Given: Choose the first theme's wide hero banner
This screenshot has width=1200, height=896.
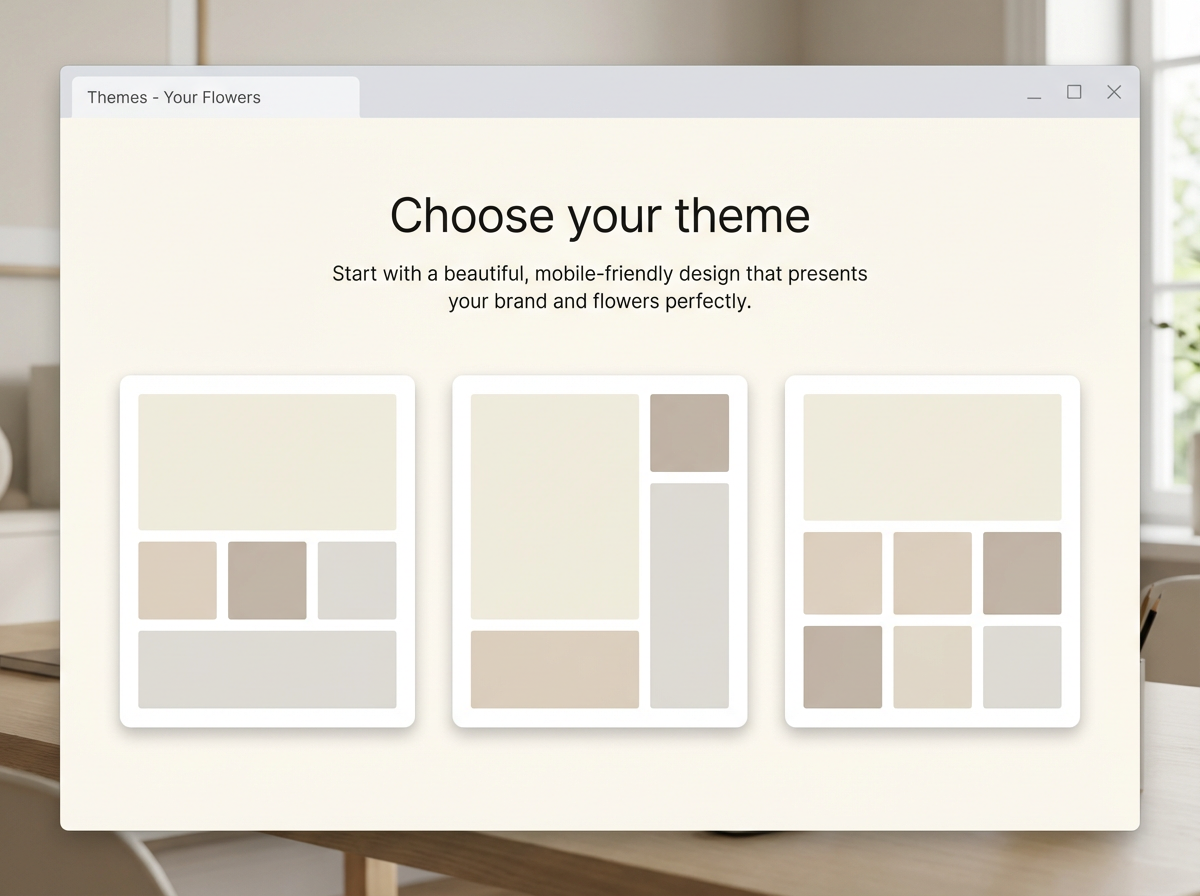Looking at the screenshot, I should click(267, 461).
